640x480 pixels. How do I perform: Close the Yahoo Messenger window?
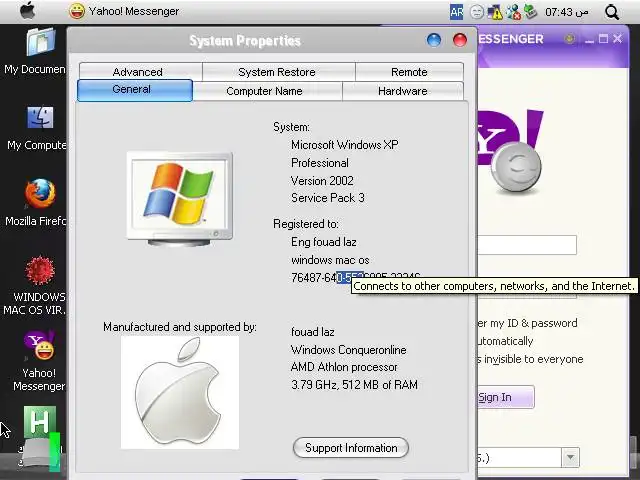(x=618, y=39)
